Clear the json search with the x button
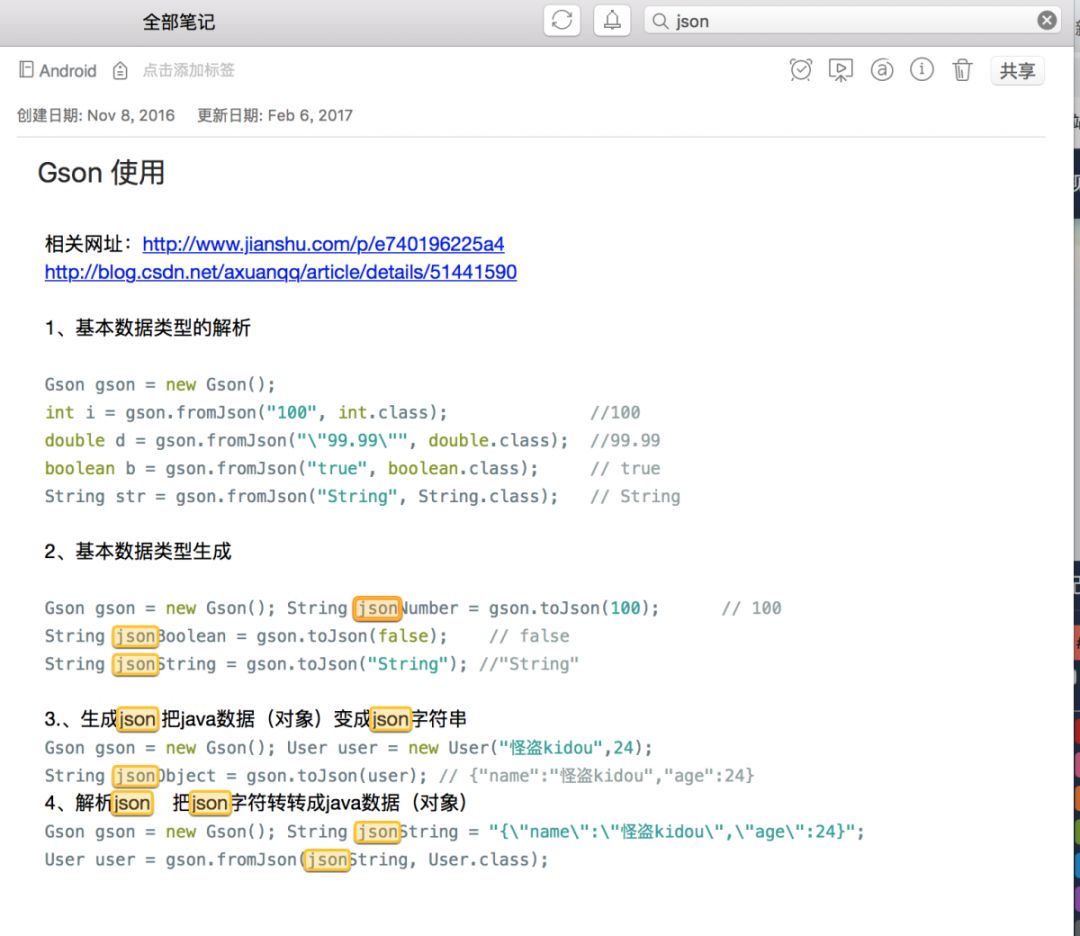1080x936 pixels. (1046, 19)
